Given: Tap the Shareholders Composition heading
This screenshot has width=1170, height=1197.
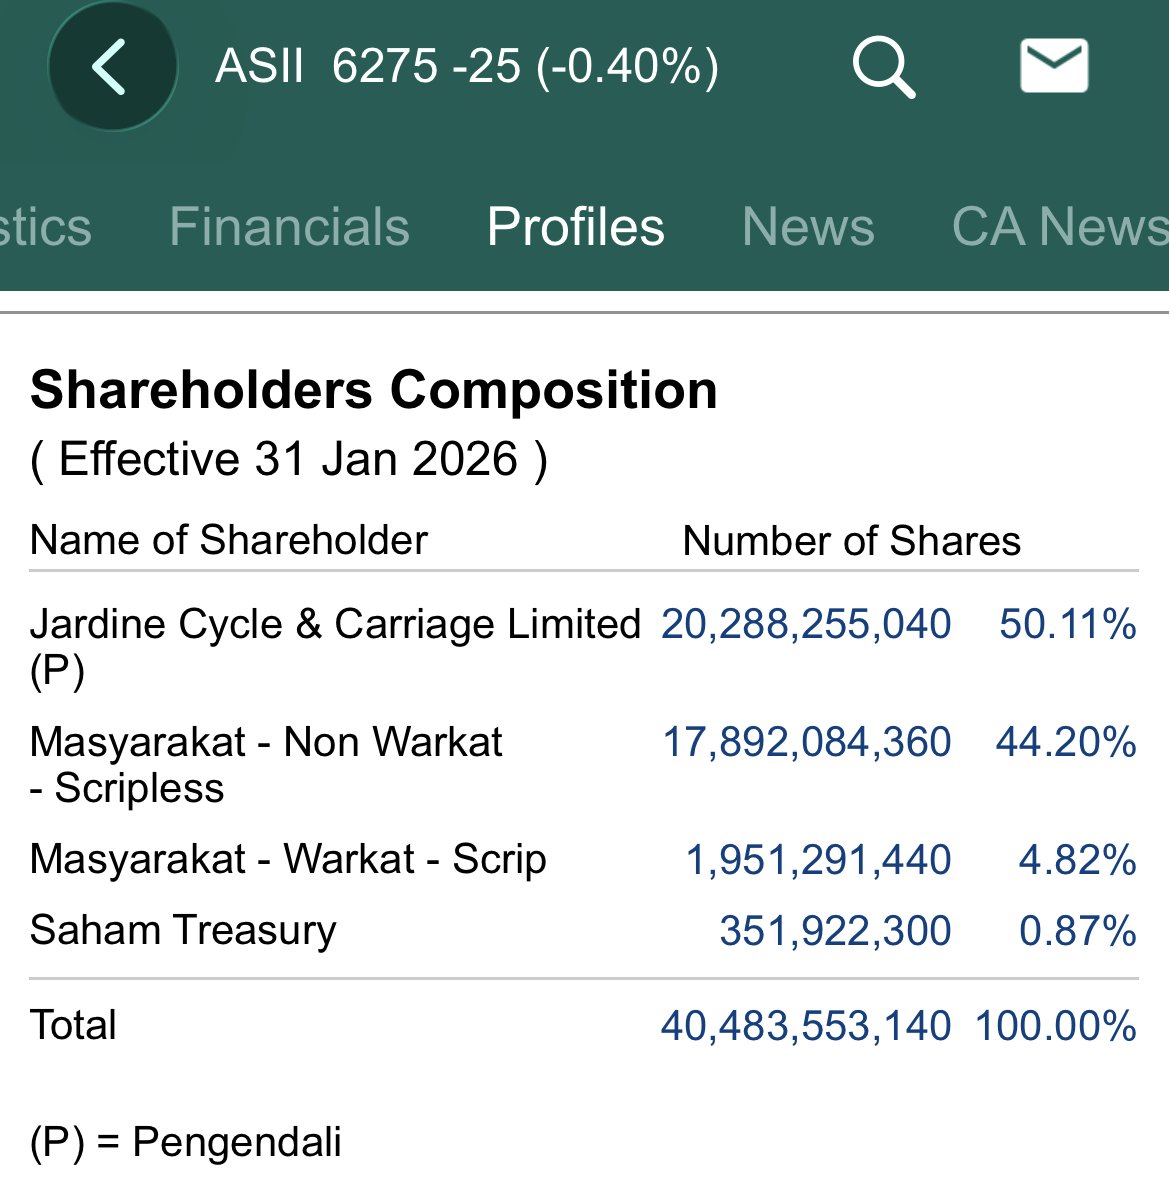Looking at the screenshot, I should [374, 390].
